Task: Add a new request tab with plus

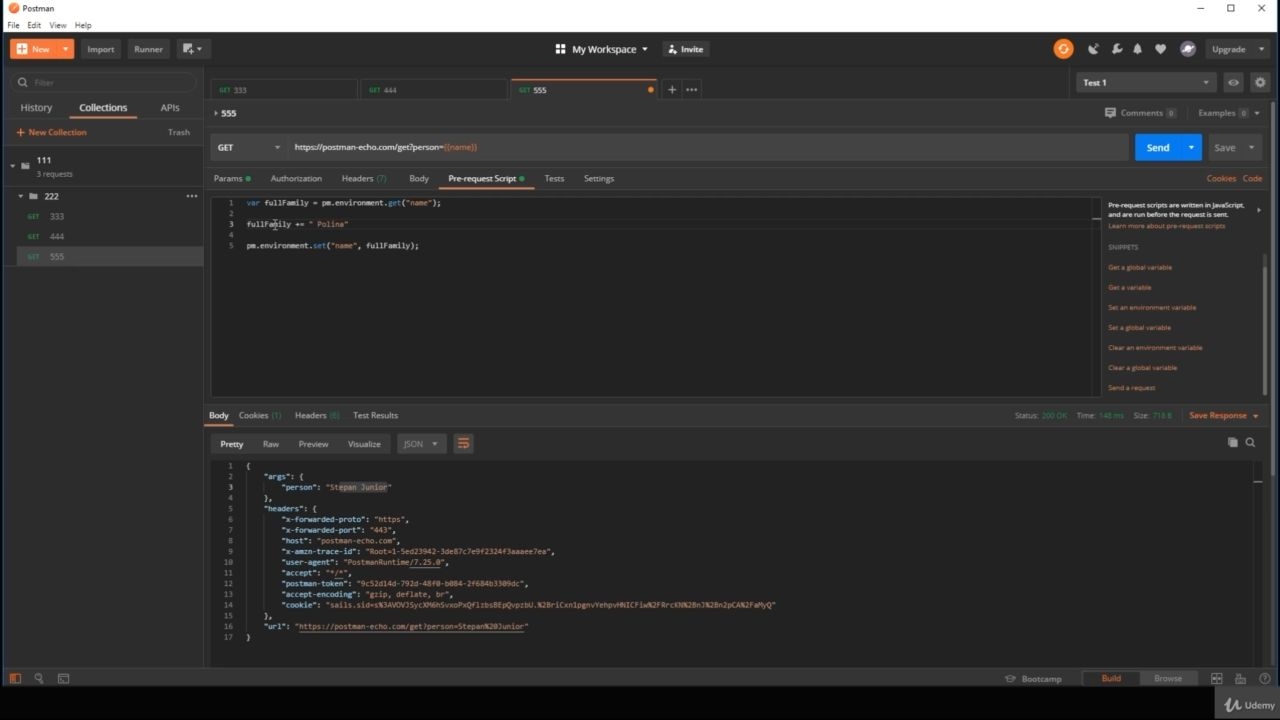Action: click(672, 90)
